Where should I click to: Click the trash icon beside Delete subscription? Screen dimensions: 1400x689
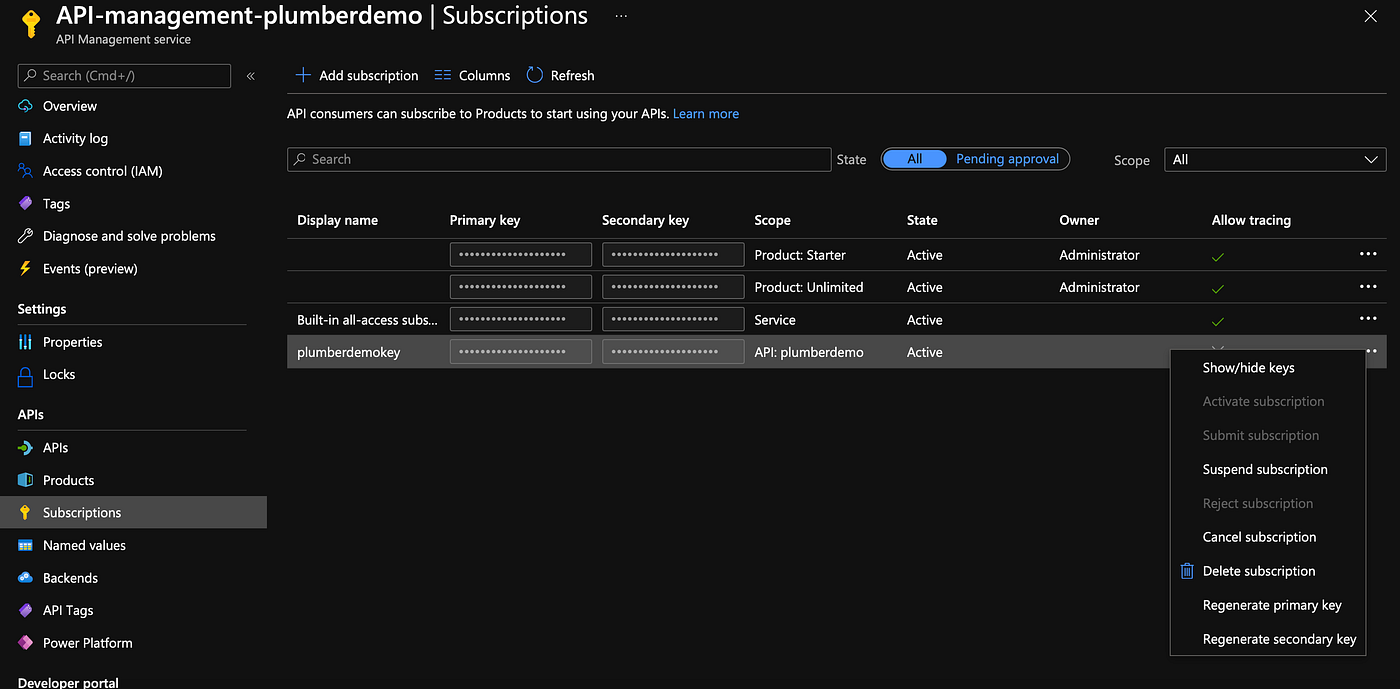click(x=1187, y=571)
